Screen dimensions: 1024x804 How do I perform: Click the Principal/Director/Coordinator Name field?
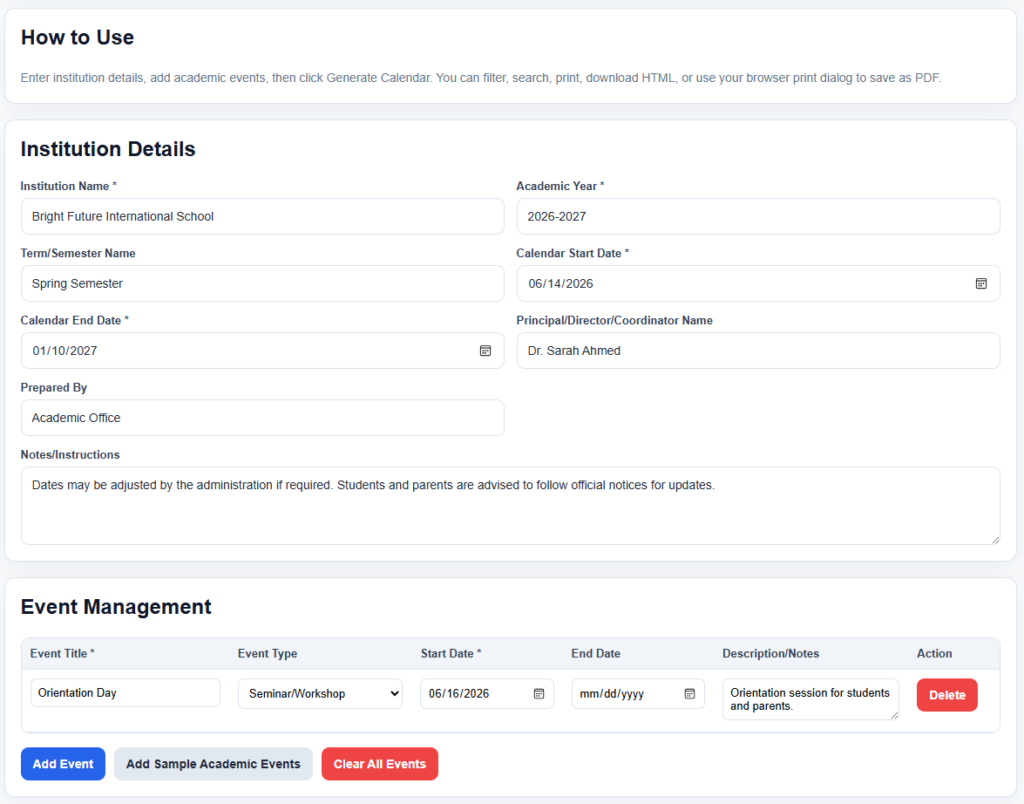pos(758,351)
